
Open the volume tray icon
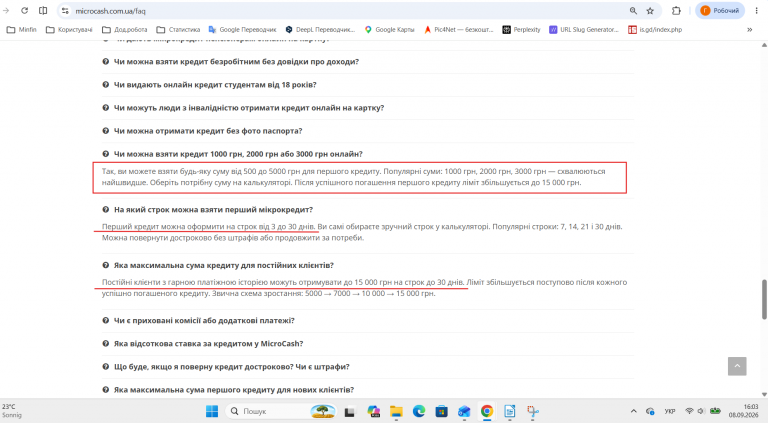click(701, 411)
